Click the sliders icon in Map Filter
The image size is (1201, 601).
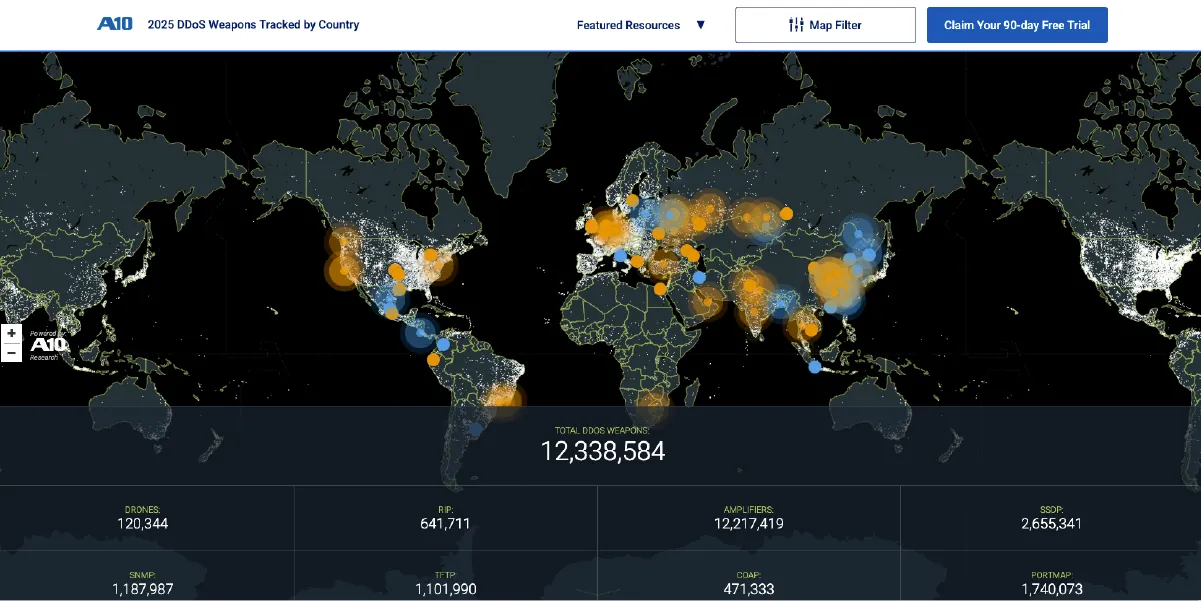click(796, 25)
